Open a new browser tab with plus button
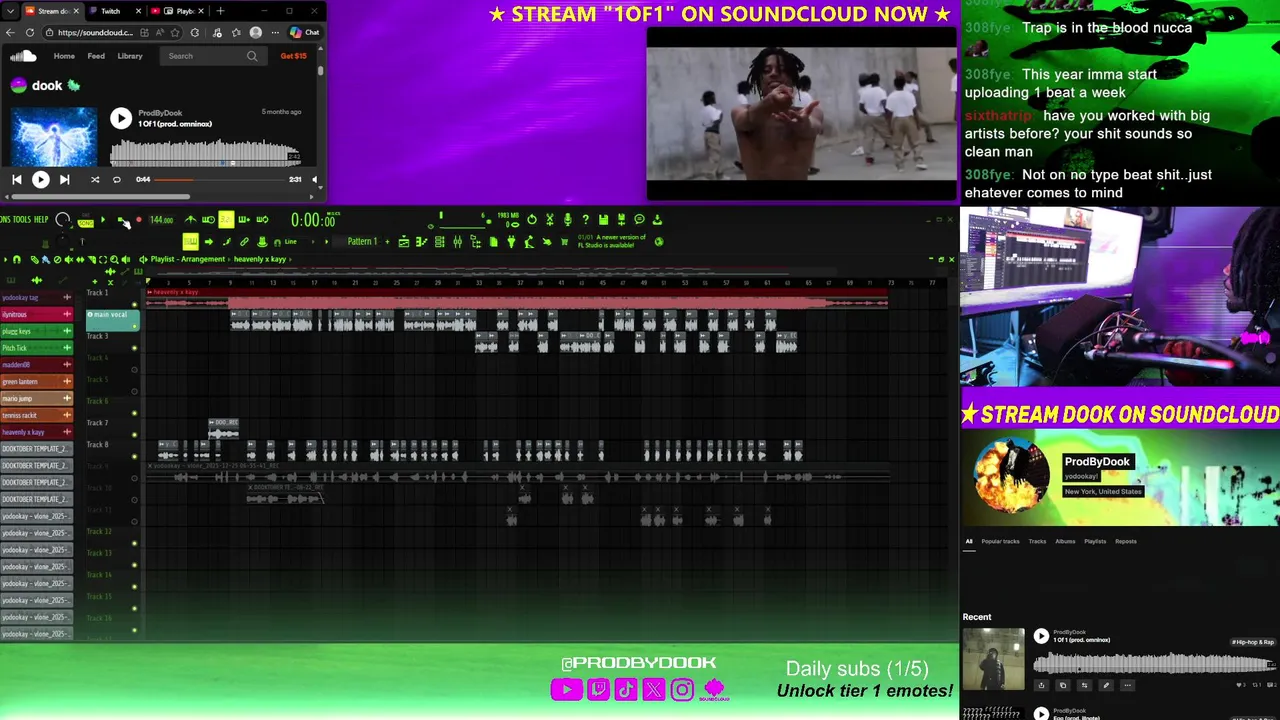 point(220,11)
